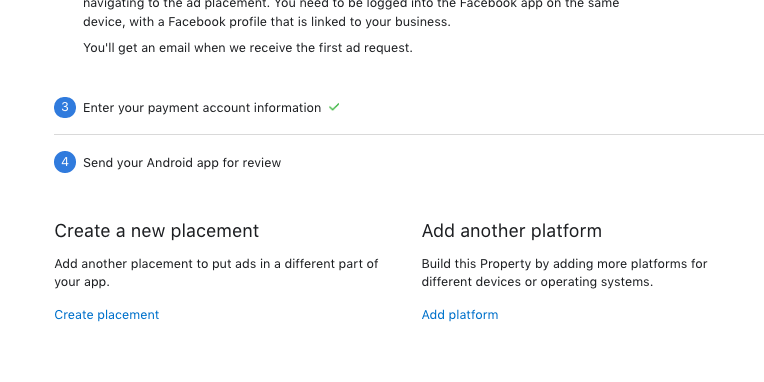The image size is (764, 382).
Task: Click the Add platform link
Action: [459, 315]
